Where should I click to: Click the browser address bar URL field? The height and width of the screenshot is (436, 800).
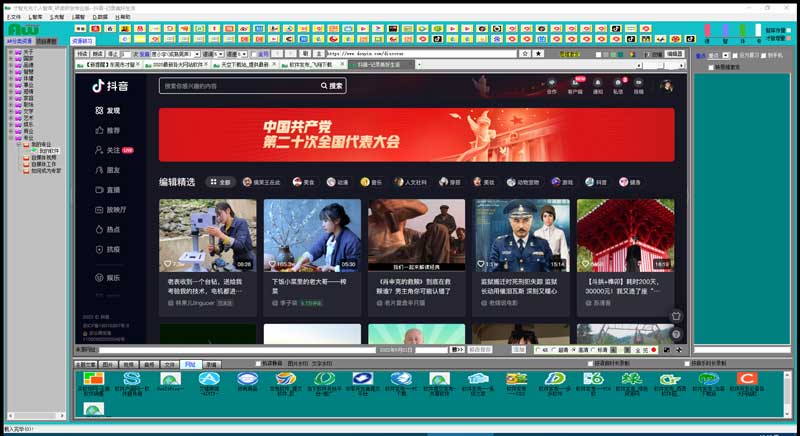(x=421, y=54)
